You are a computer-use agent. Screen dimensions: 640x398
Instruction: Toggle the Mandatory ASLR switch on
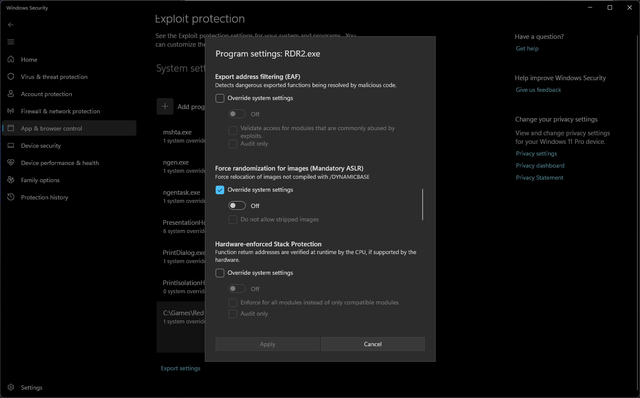[237, 205]
